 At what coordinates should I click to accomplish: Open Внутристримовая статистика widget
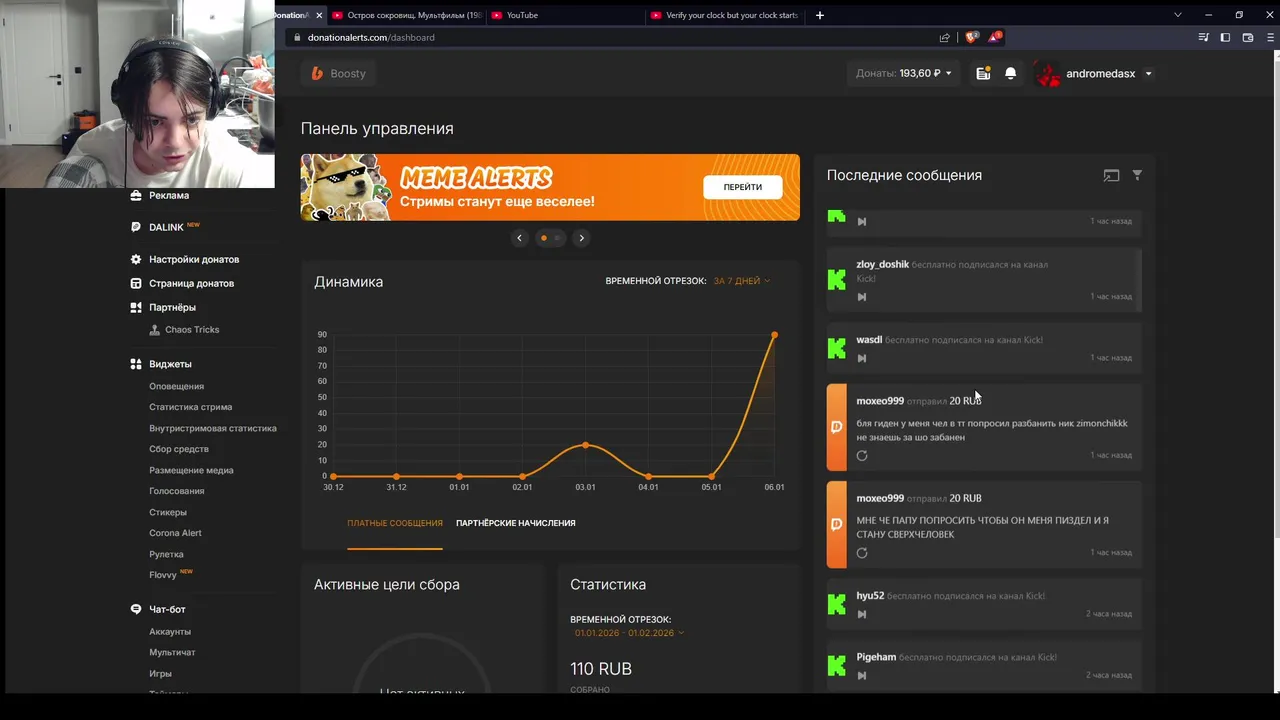click(x=213, y=428)
